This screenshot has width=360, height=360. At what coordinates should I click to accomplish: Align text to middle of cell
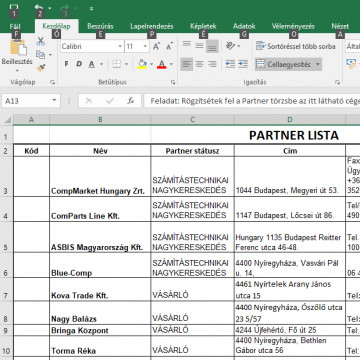tap(199, 46)
